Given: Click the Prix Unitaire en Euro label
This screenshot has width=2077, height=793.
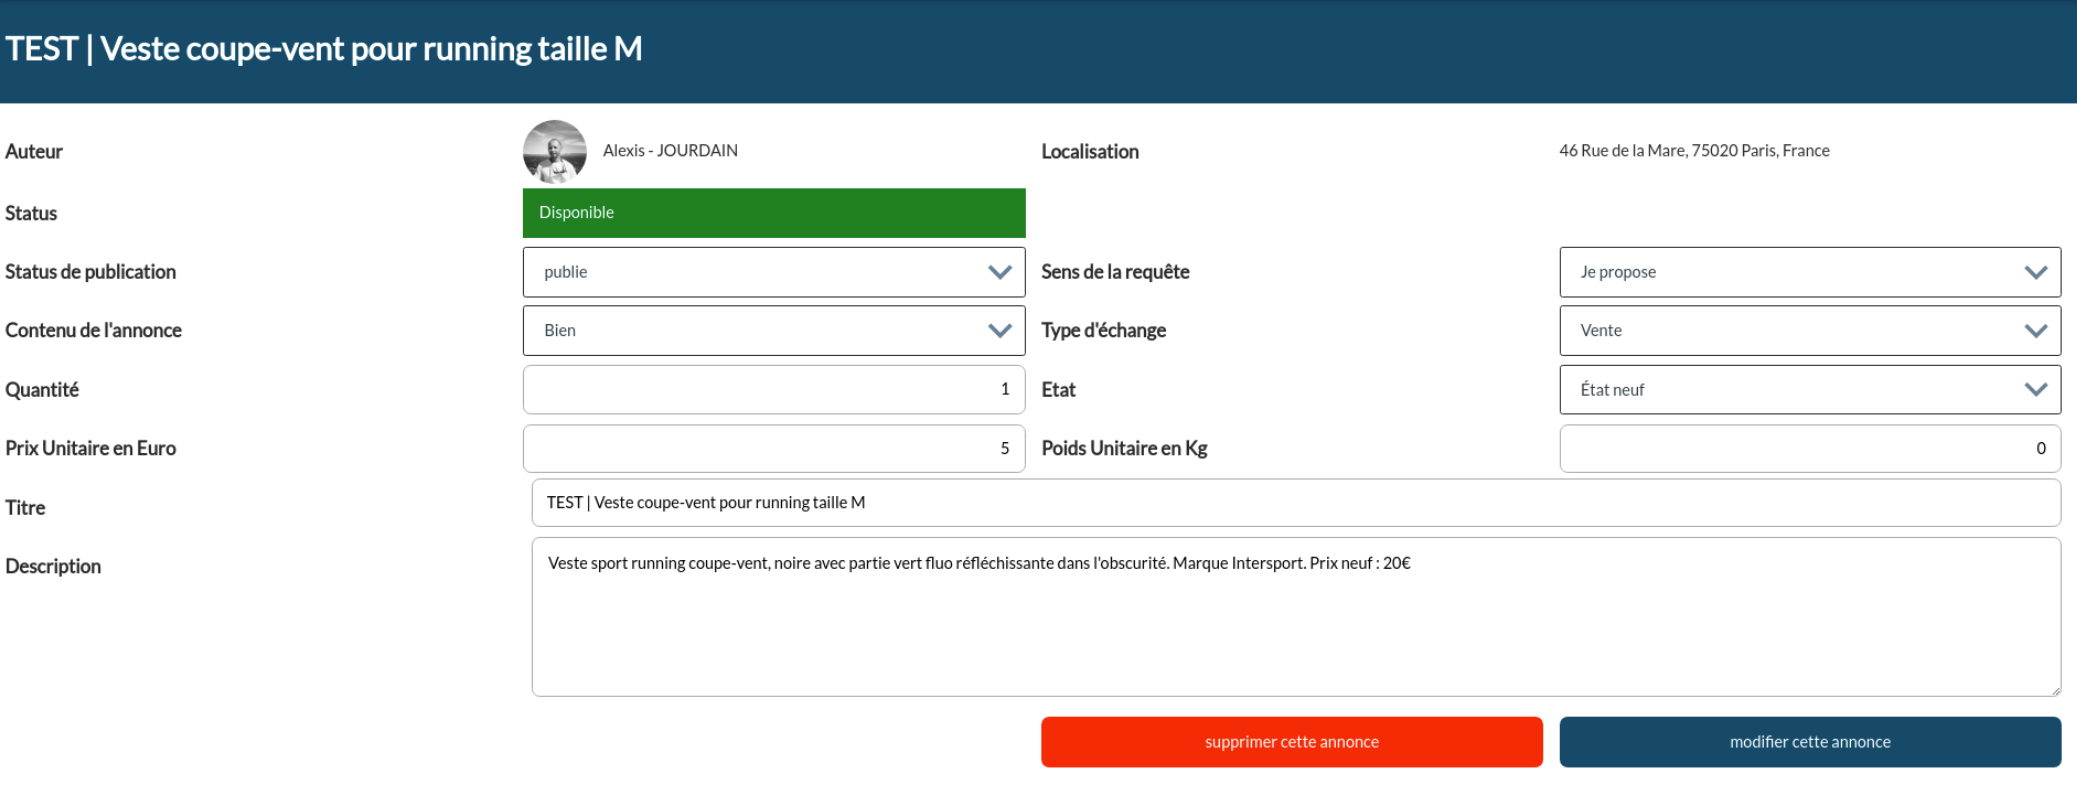Looking at the screenshot, I should pos(90,449).
